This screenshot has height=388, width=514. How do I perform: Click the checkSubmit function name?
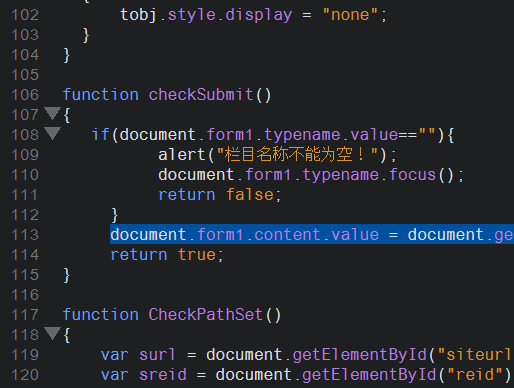click(201, 95)
